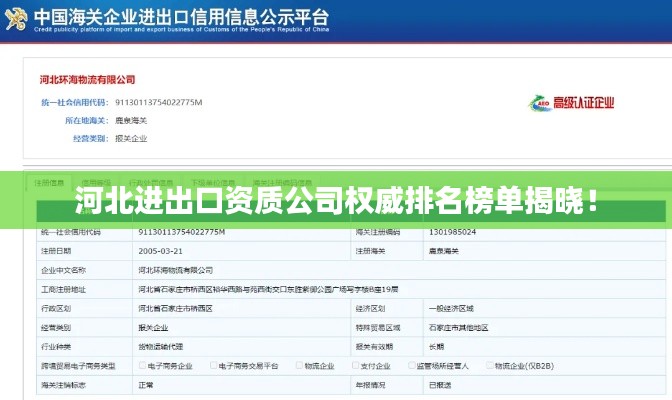Open the 行政处罚信息 tab
The height and width of the screenshot is (400, 672).
pos(151,183)
